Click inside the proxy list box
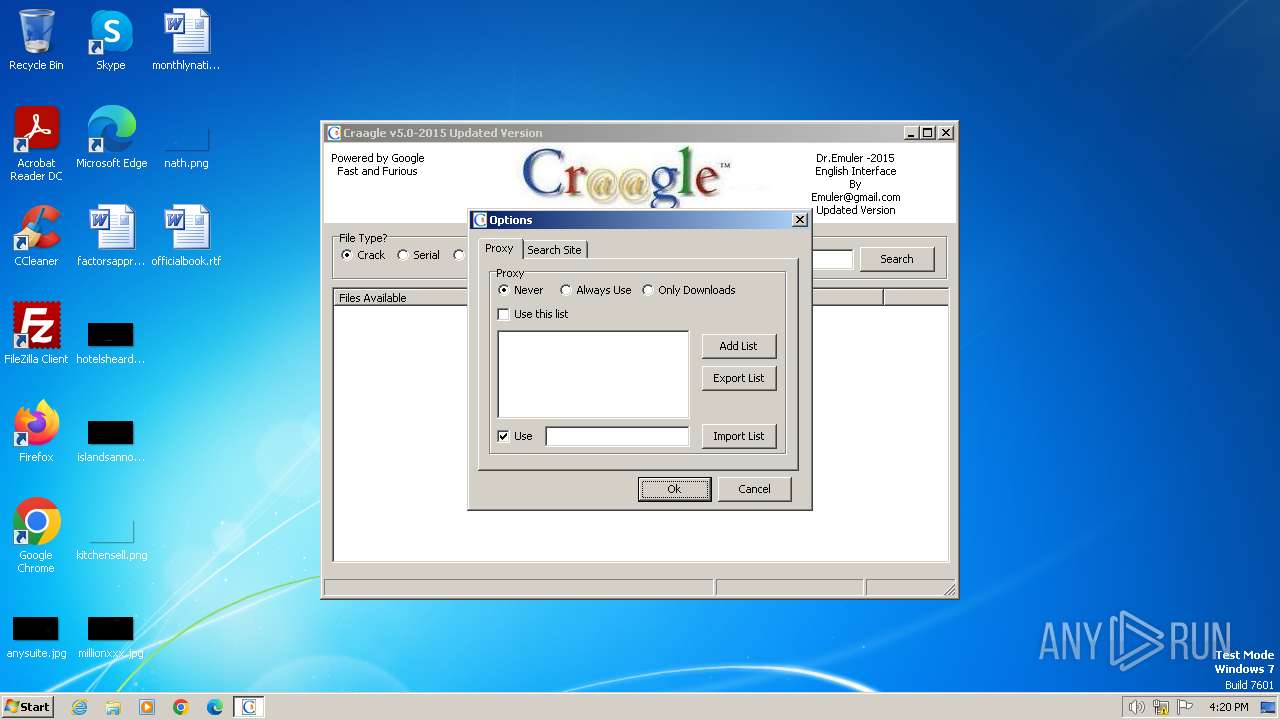The height and width of the screenshot is (720, 1280). [593, 374]
